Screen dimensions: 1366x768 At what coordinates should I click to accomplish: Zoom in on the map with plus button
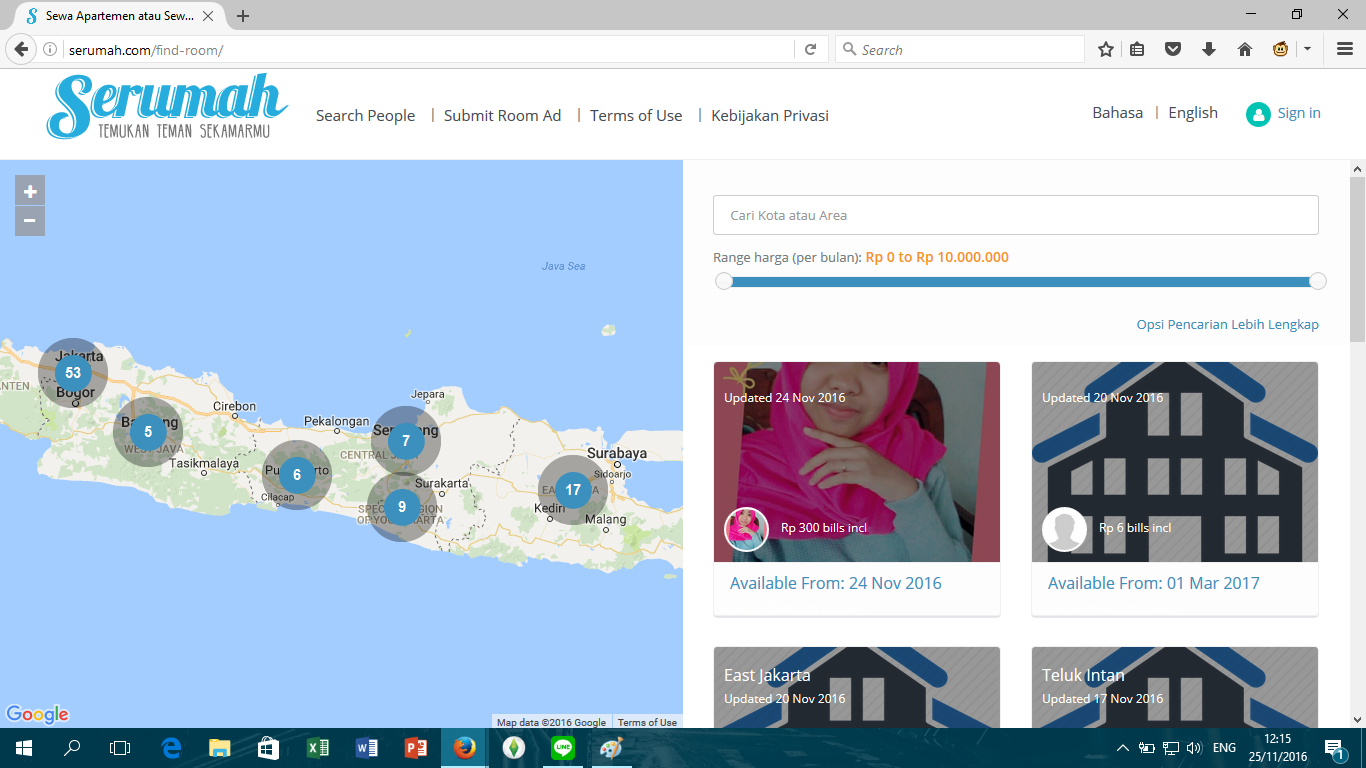30,191
